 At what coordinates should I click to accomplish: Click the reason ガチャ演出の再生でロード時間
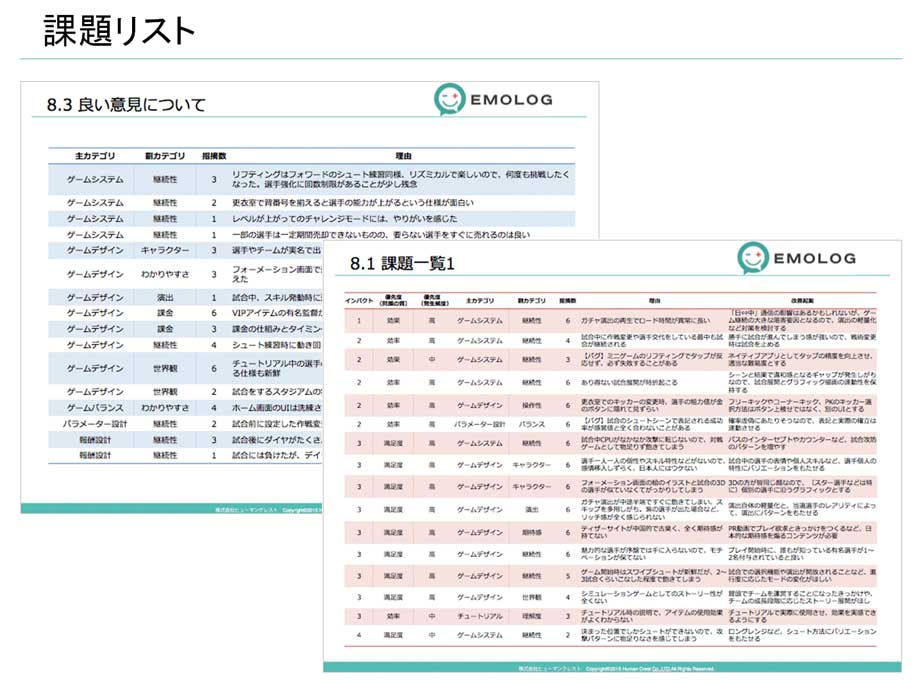(646, 321)
